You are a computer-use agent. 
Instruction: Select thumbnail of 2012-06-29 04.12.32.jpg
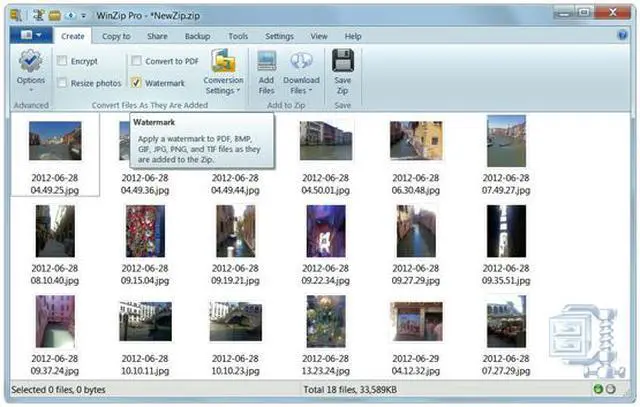pyautogui.click(x=416, y=321)
